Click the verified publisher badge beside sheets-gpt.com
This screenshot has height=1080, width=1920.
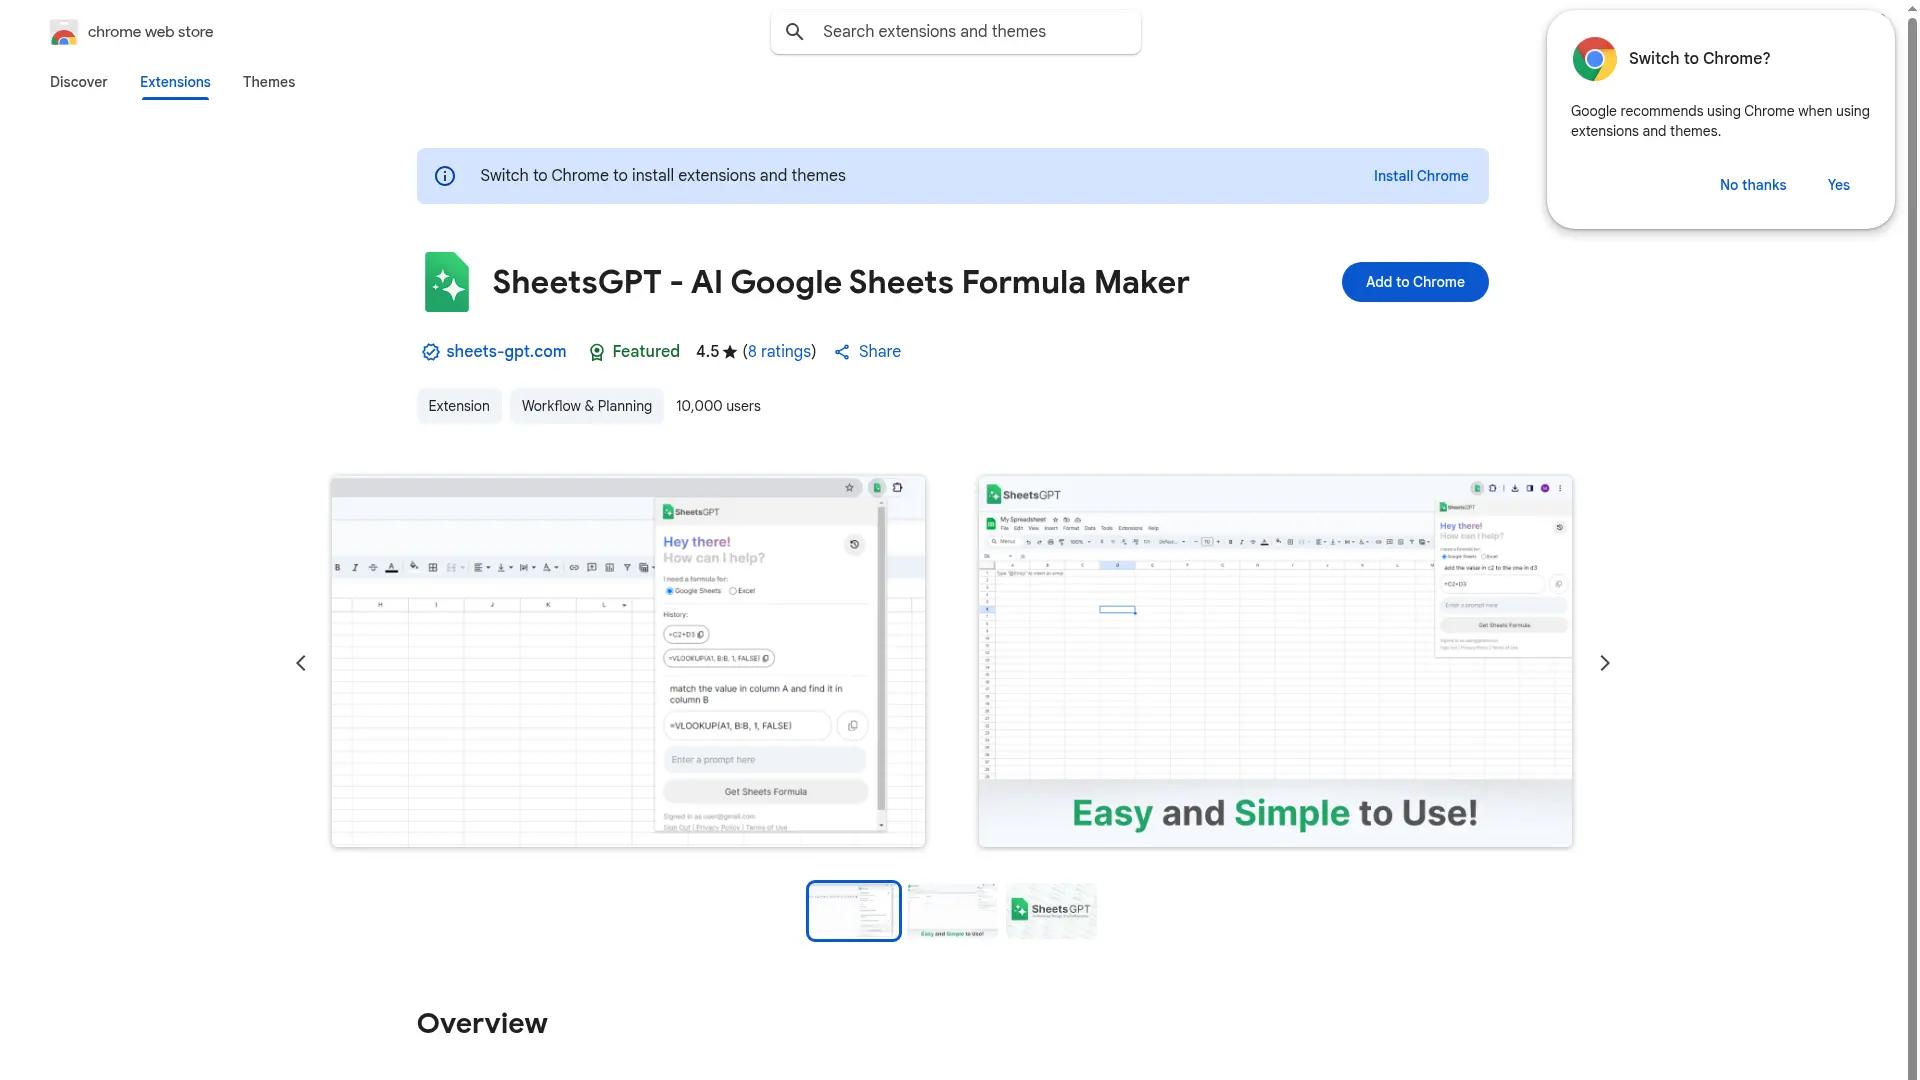(429, 351)
